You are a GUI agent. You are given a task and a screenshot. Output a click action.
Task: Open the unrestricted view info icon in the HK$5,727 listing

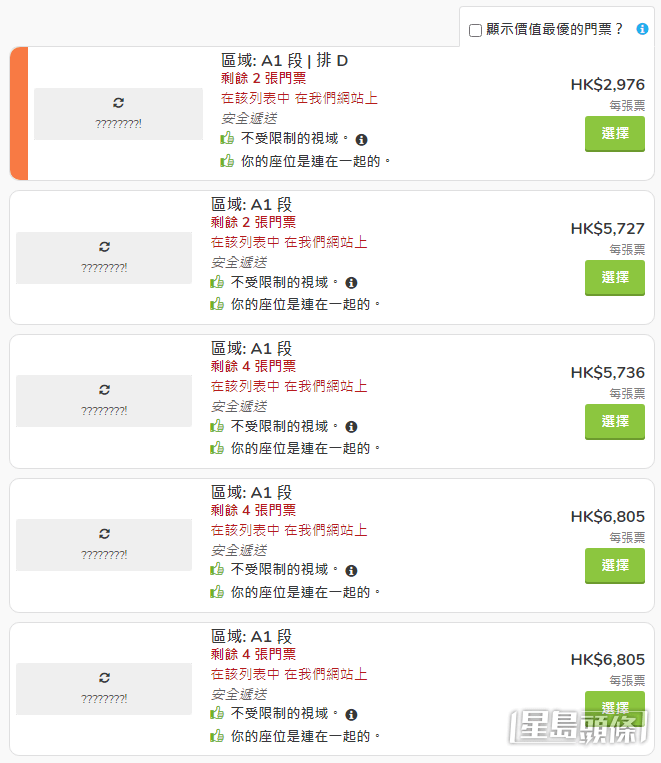tap(351, 283)
